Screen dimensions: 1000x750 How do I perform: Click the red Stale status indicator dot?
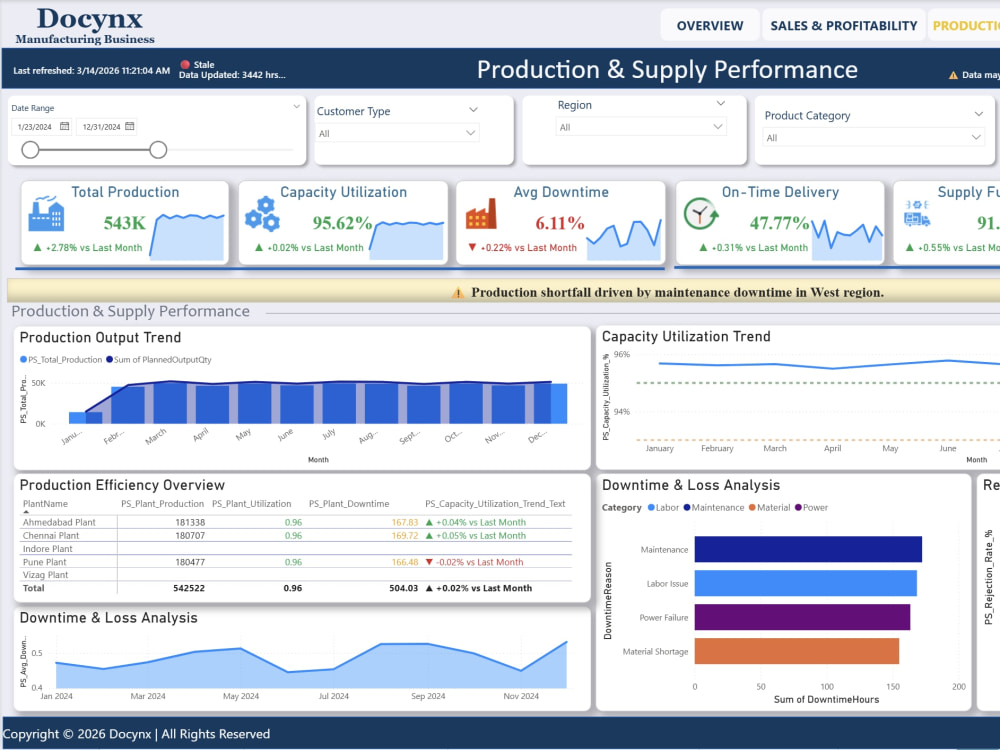185,64
